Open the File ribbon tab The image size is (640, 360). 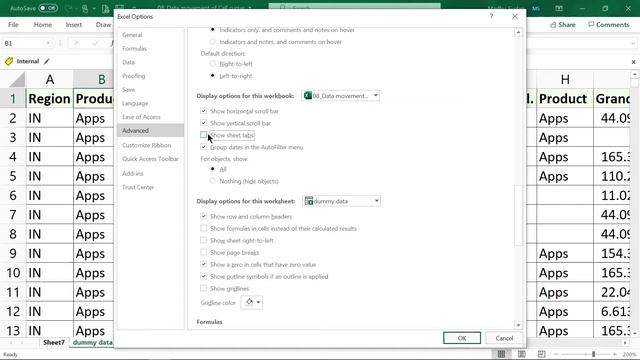(x=13, y=24)
